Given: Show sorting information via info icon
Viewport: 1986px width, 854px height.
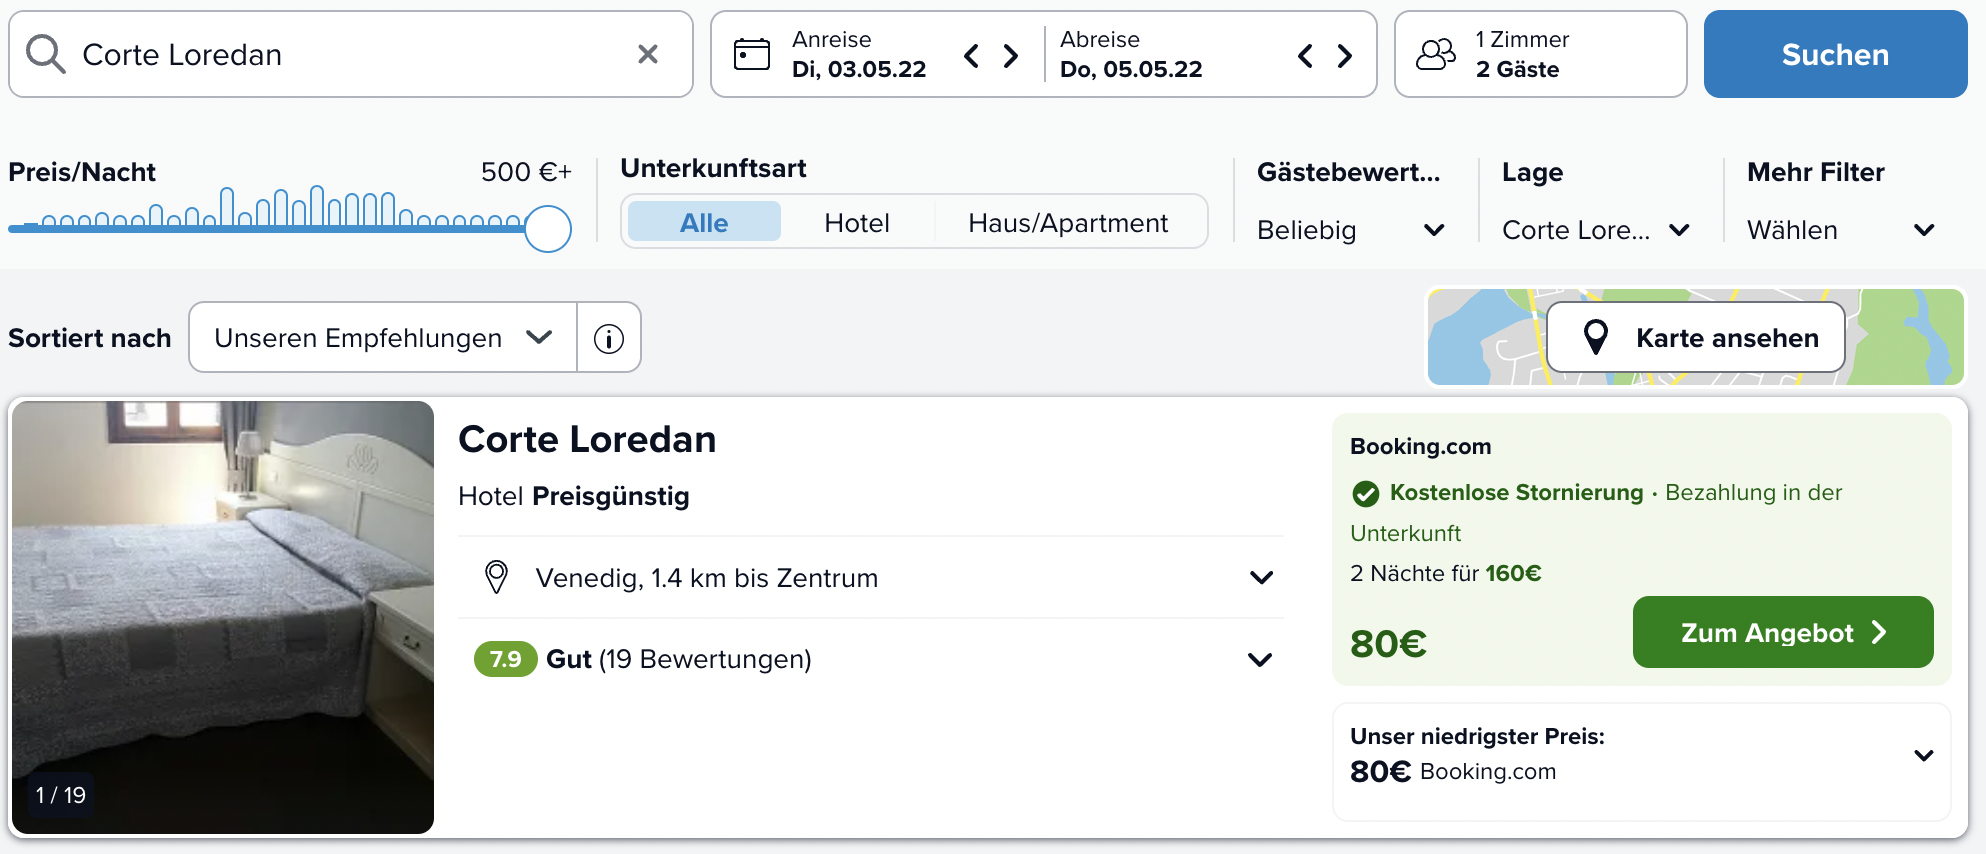Looking at the screenshot, I should point(609,338).
